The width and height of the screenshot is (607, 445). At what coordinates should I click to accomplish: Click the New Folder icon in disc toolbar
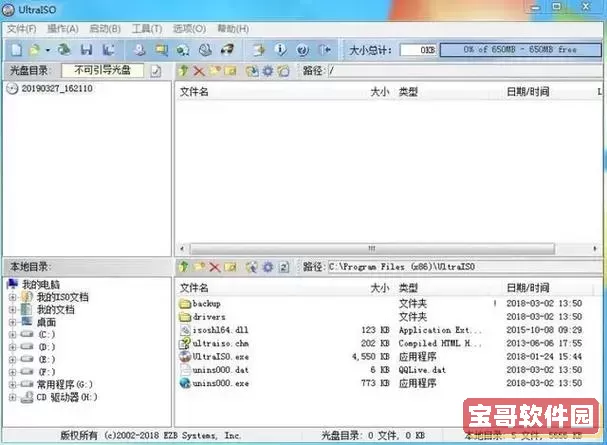[x=214, y=71]
